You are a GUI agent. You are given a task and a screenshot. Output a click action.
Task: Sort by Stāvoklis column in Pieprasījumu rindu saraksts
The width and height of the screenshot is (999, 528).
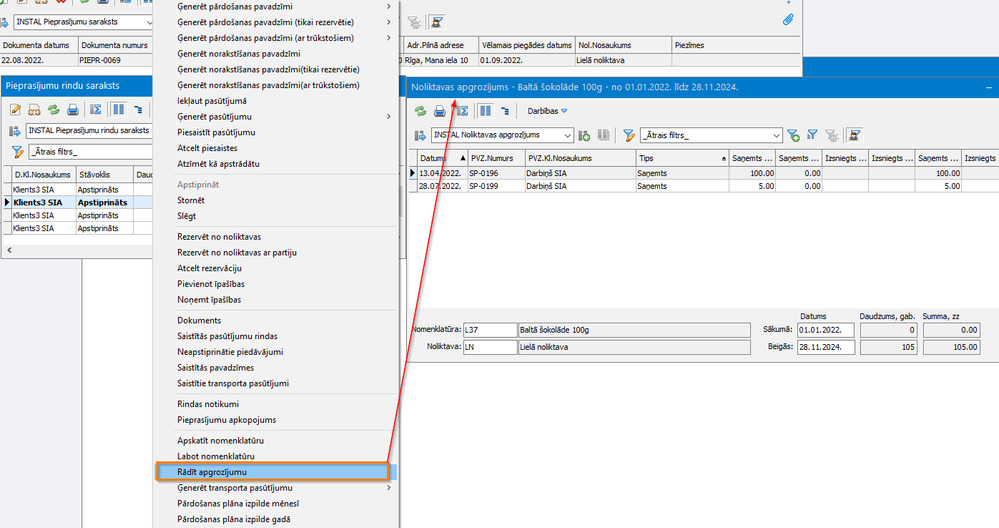104,175
